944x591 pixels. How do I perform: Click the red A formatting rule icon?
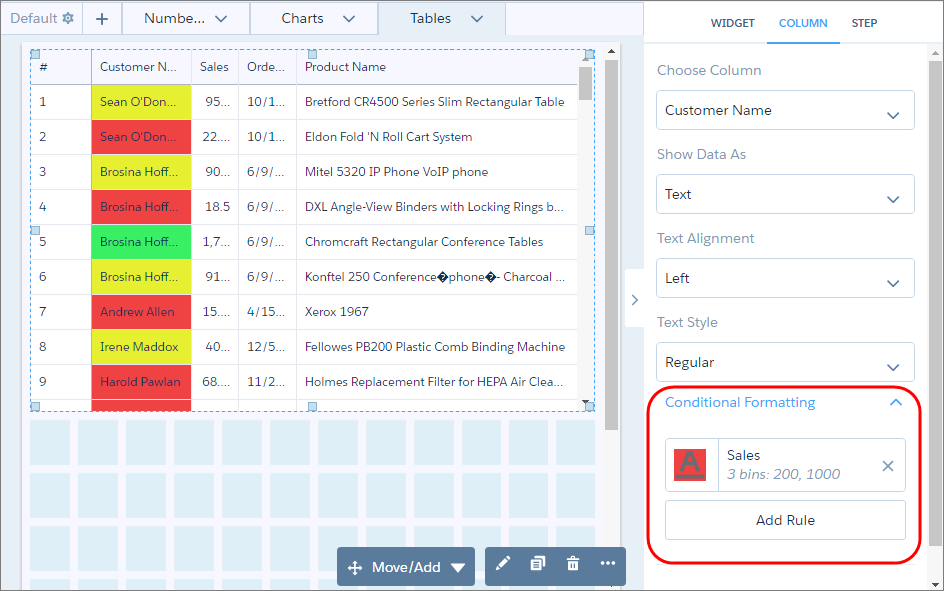tap(691, 465)
